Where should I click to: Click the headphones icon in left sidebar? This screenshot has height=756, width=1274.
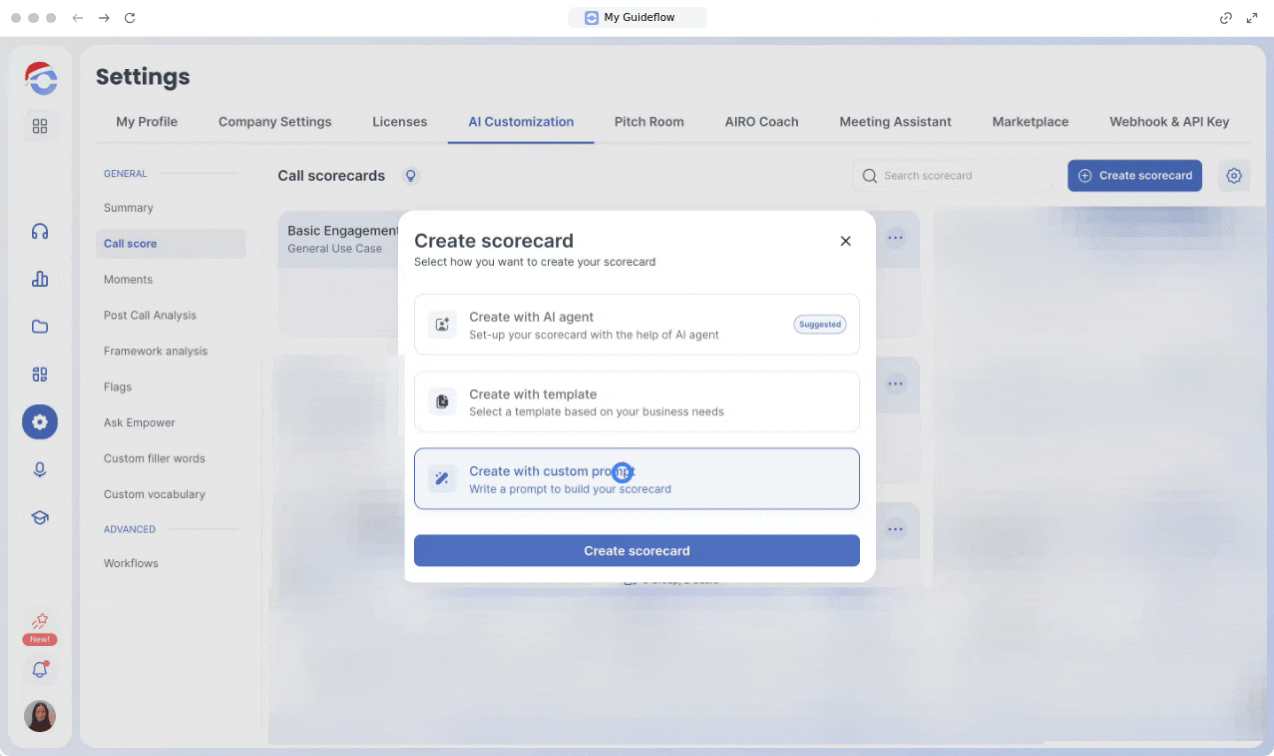pos(40,232)
